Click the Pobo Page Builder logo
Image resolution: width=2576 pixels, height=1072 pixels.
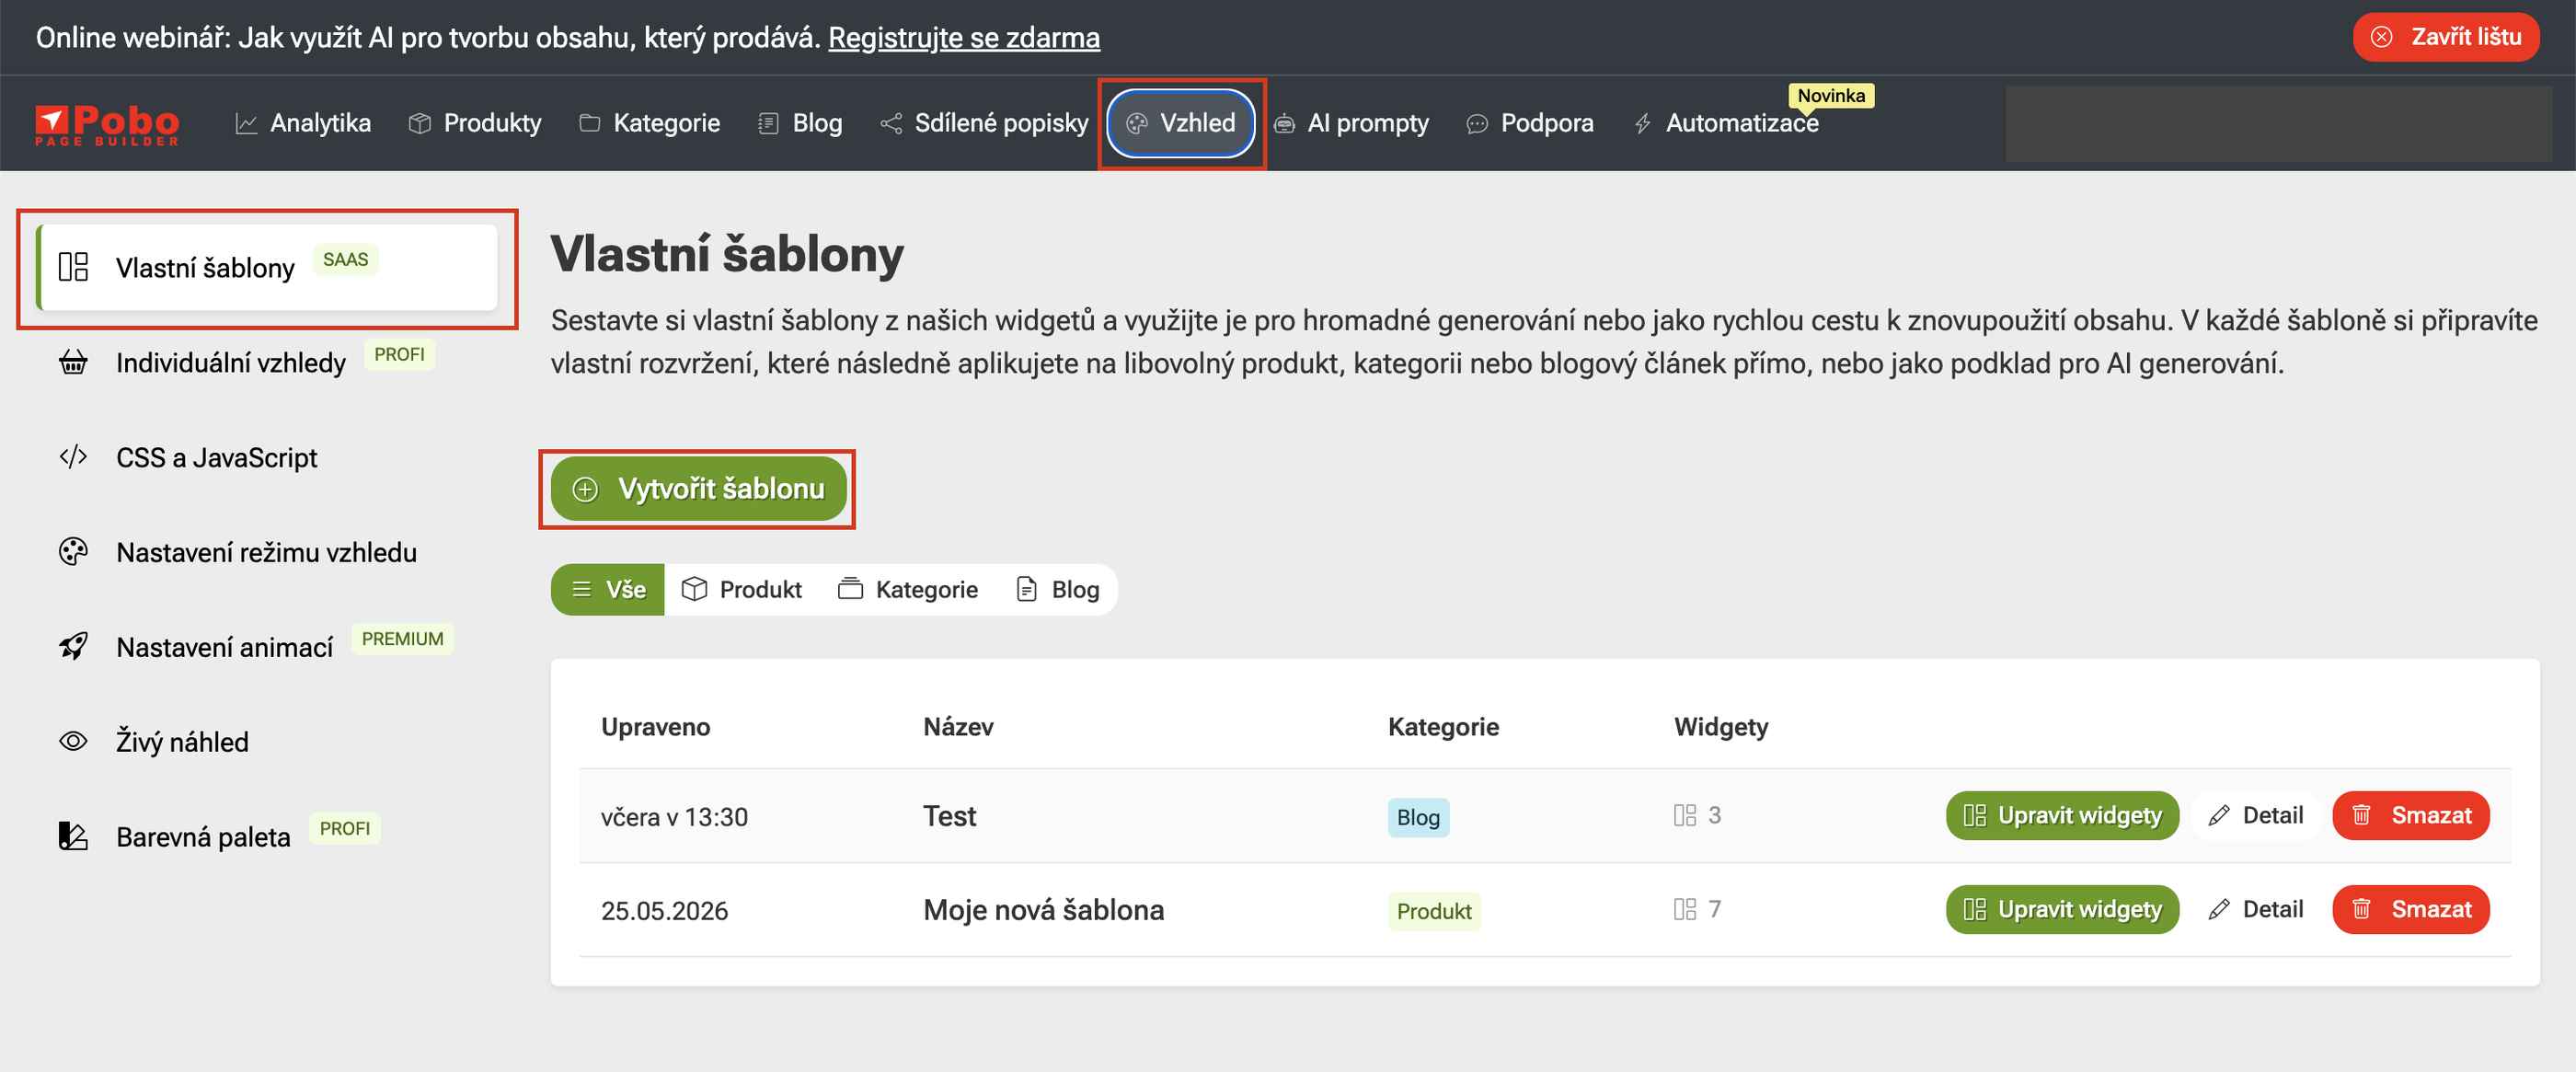tap(107, 125)
